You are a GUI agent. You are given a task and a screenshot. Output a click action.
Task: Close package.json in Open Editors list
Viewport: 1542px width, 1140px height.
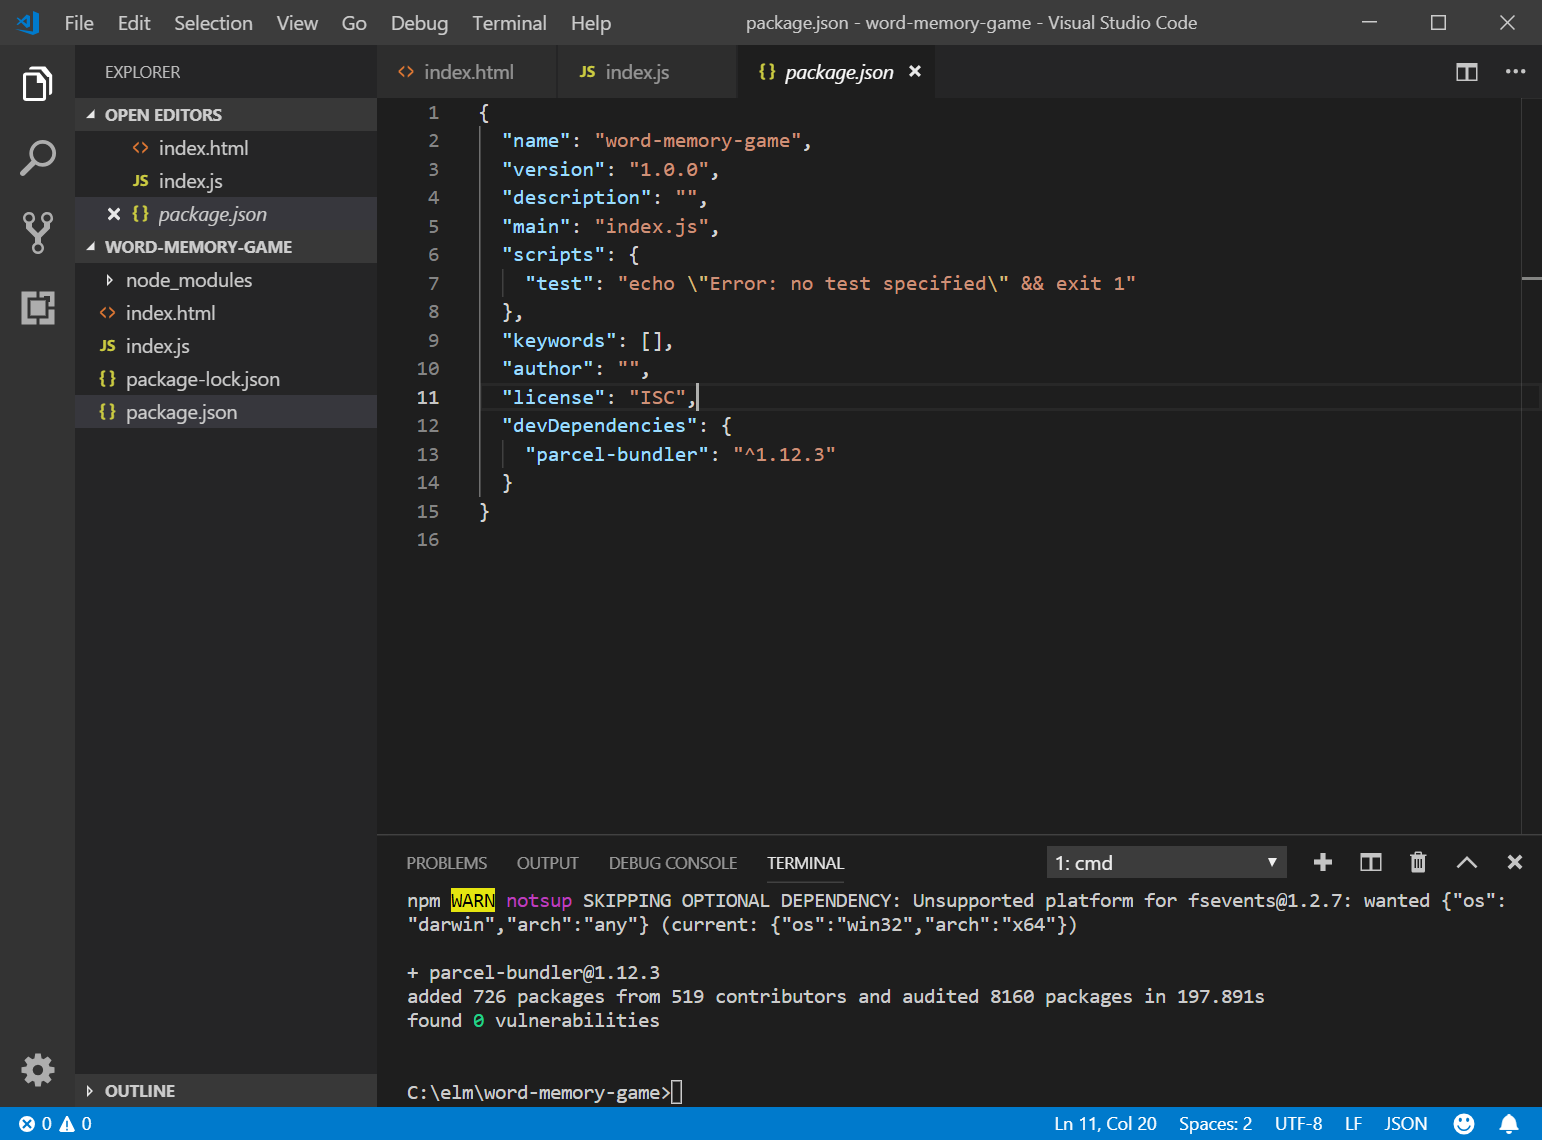pyautogui.click(x=114, y=214)
